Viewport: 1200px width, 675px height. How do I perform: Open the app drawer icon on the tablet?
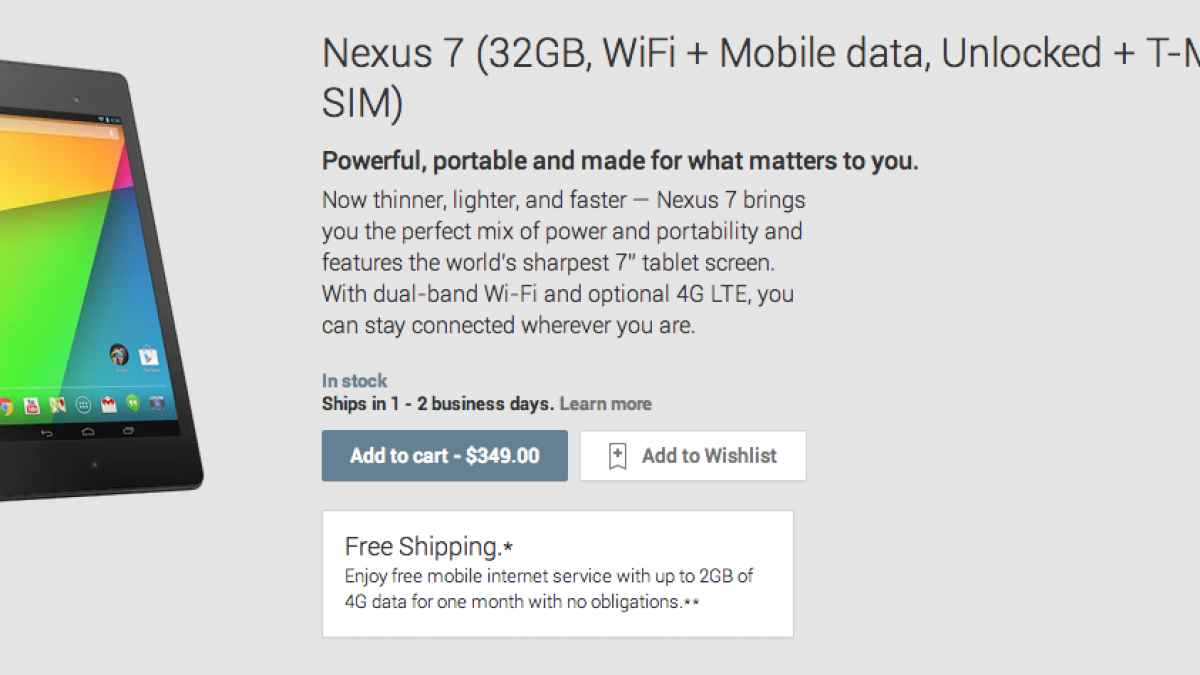tap(83, 405)
